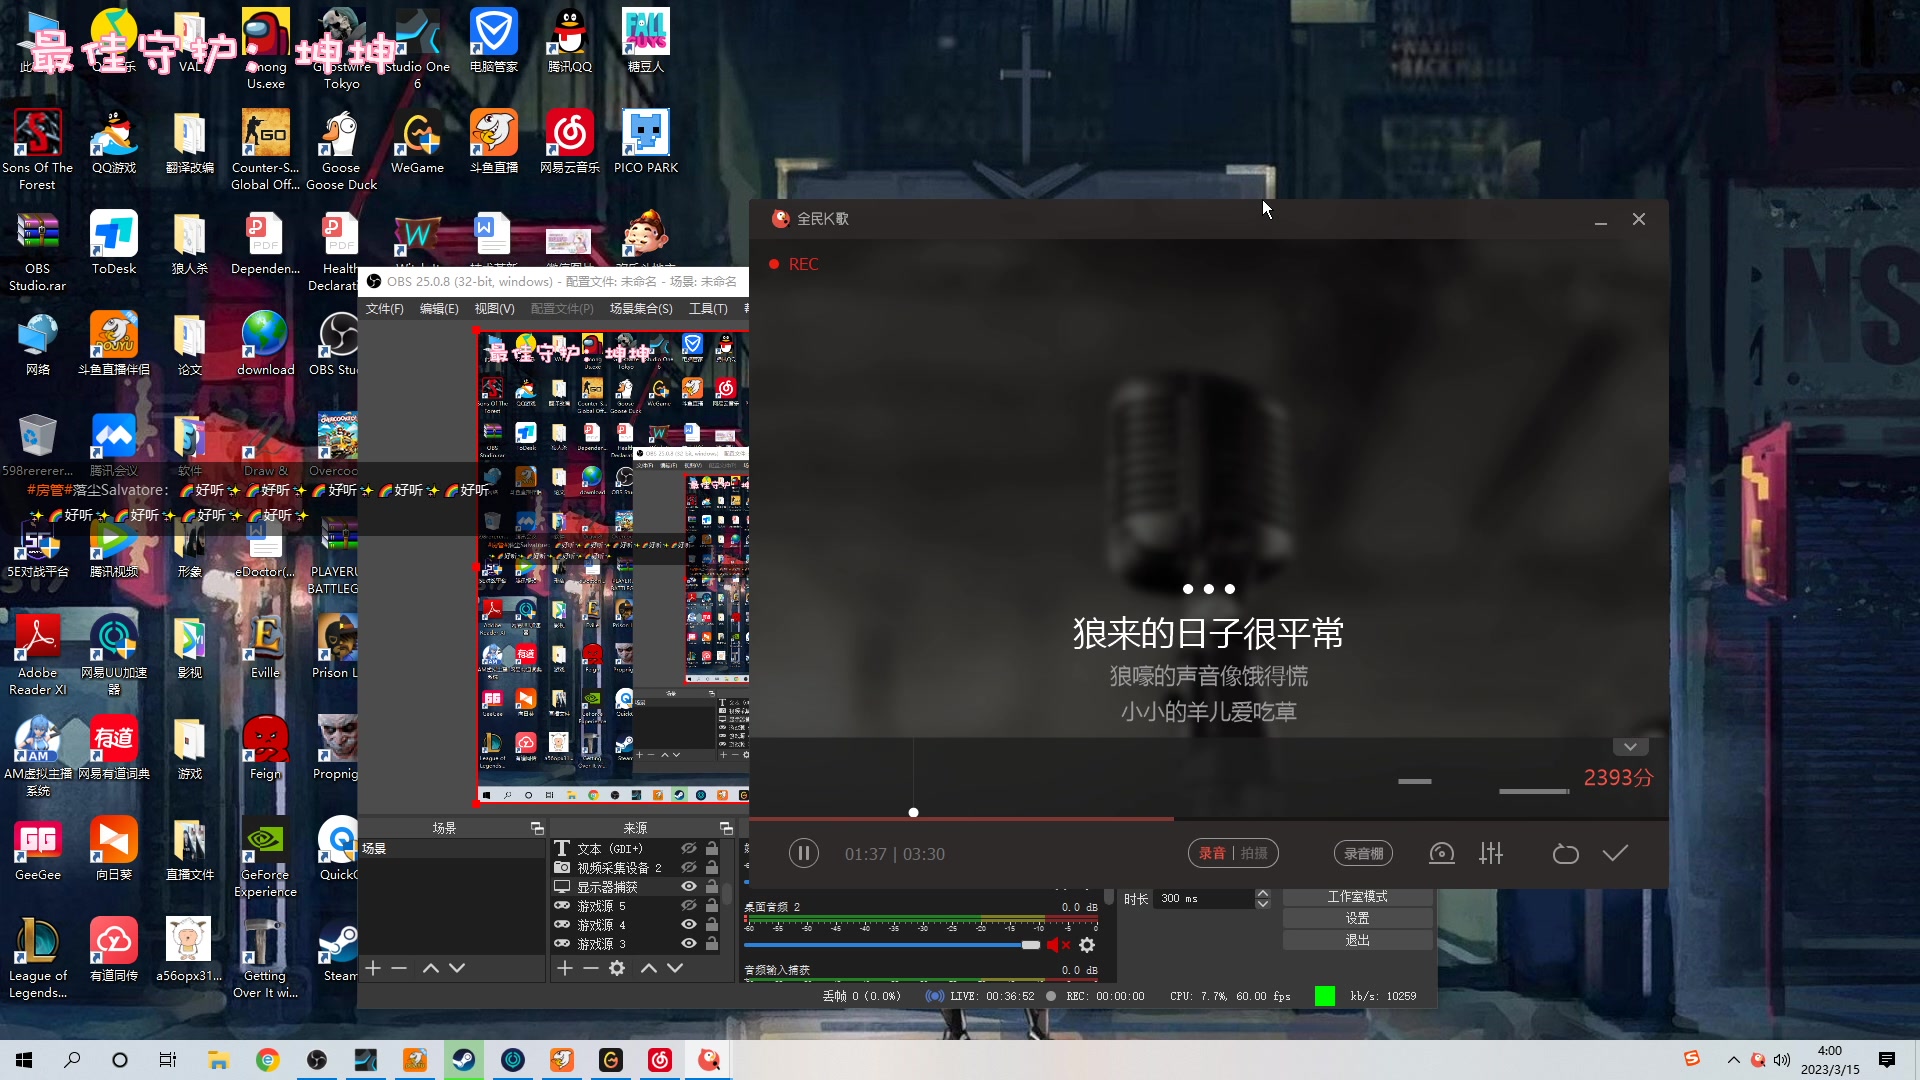Click the move source down arrow in OBS
Image resolution: width=1920 pixels, height=1080 pixels.
tap(675, 968)
